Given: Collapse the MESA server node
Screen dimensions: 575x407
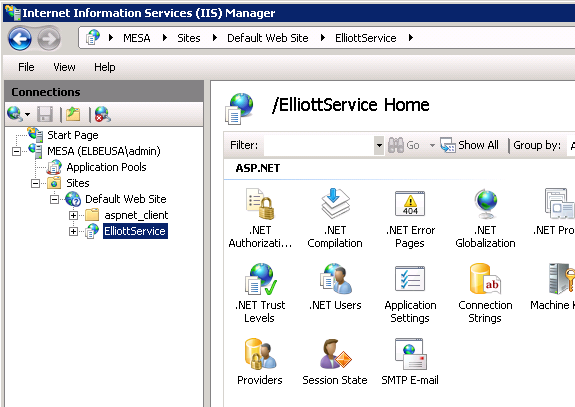Looking at the screenshot, I should click(x=17, y=151).
